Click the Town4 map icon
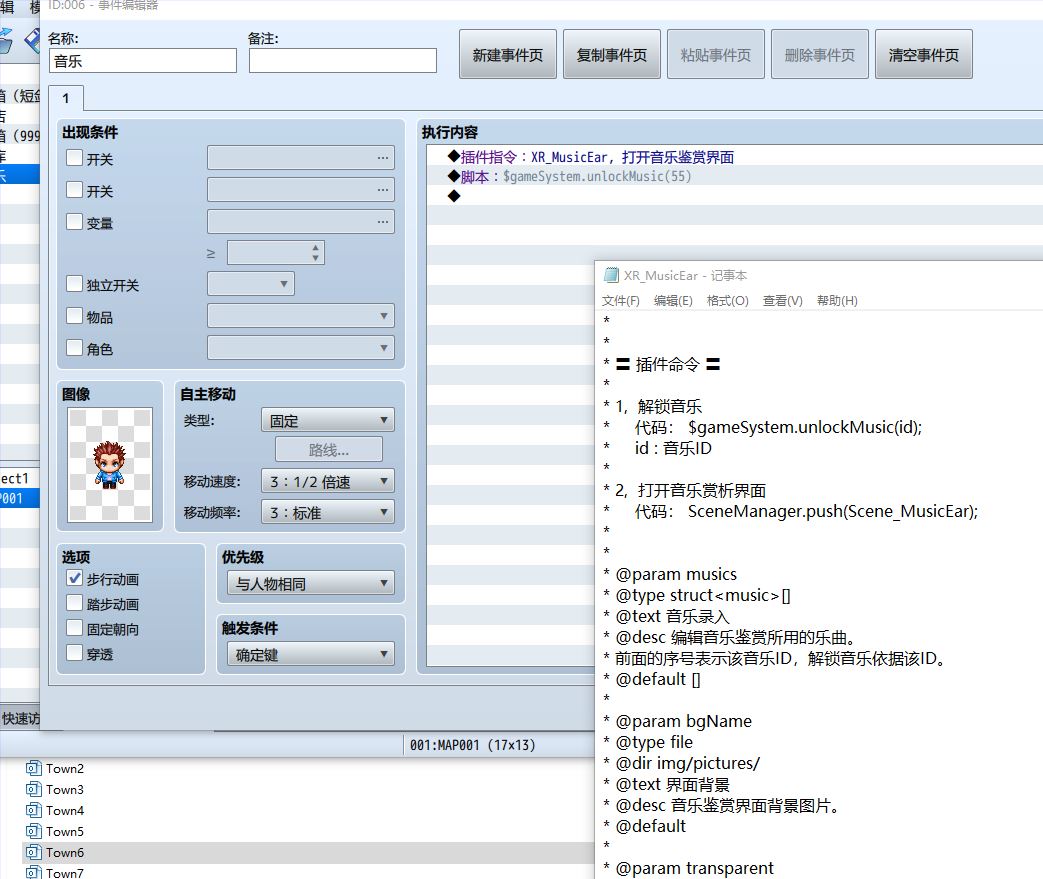This screenshot has height=879, width=1043. [33, 810]
